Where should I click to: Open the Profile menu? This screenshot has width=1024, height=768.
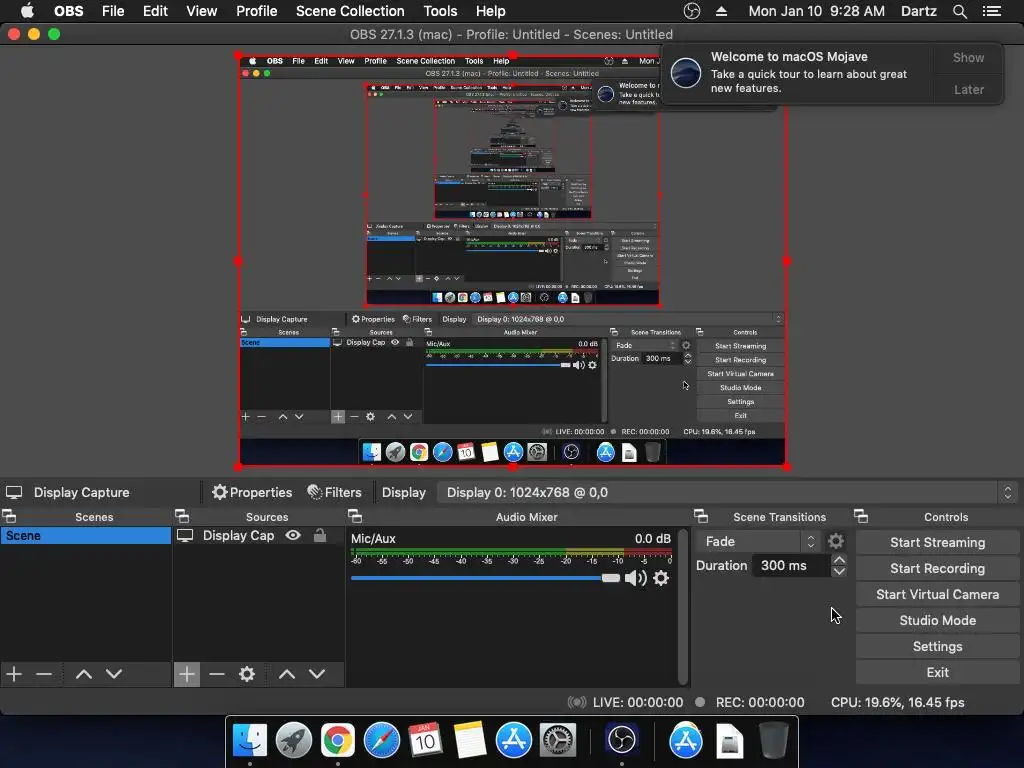click(257, 11)
